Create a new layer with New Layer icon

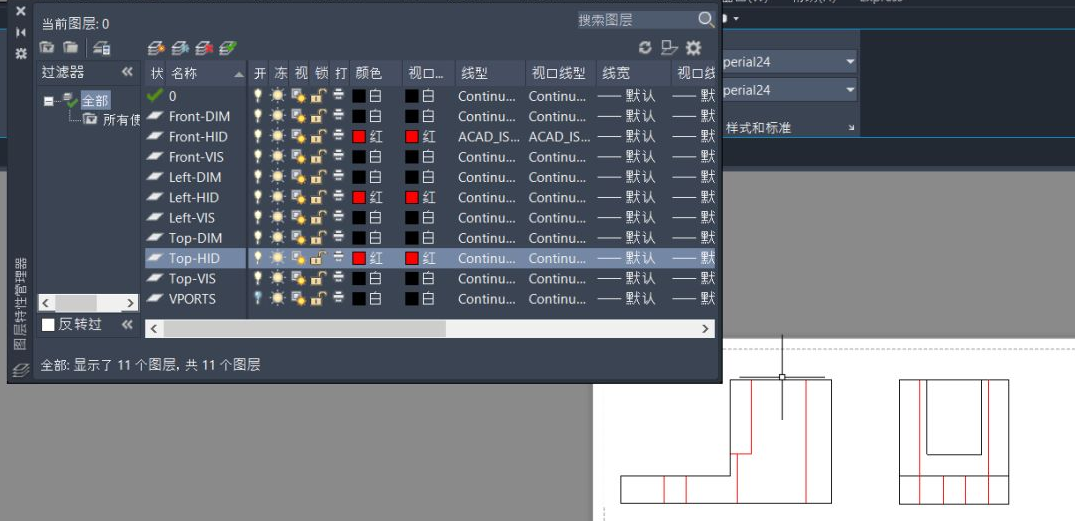click(x=157, y=48)
